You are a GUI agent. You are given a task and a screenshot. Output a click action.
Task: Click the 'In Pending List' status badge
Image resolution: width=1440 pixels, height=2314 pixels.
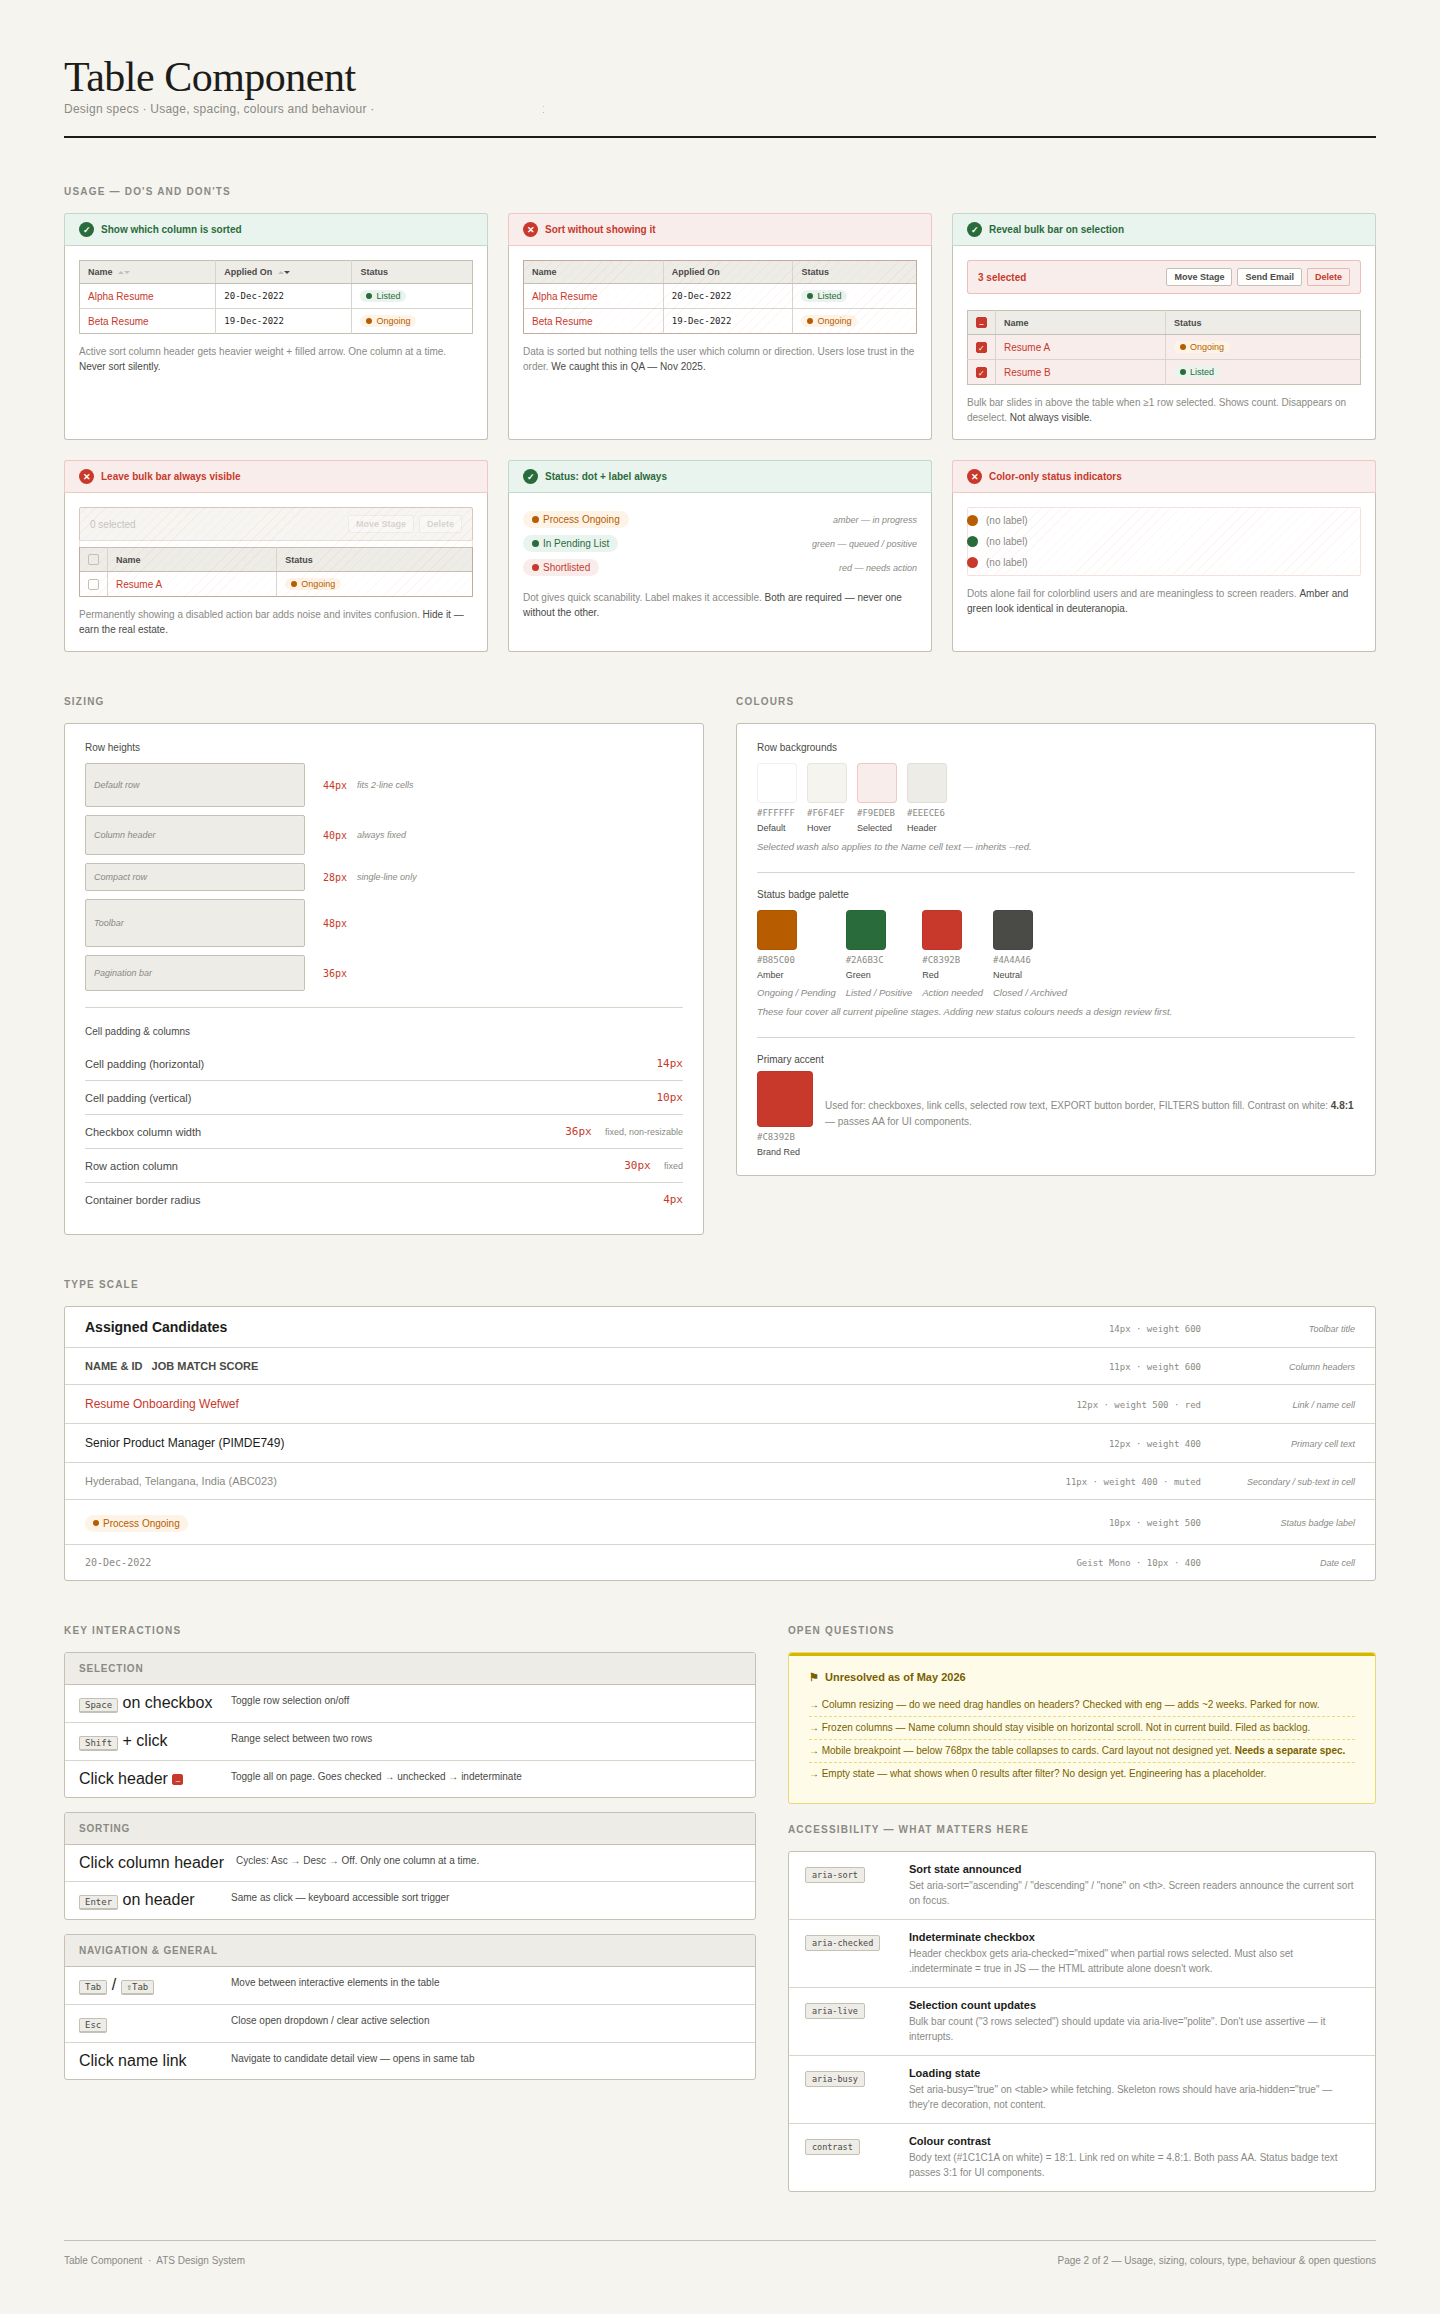point(570,544)
